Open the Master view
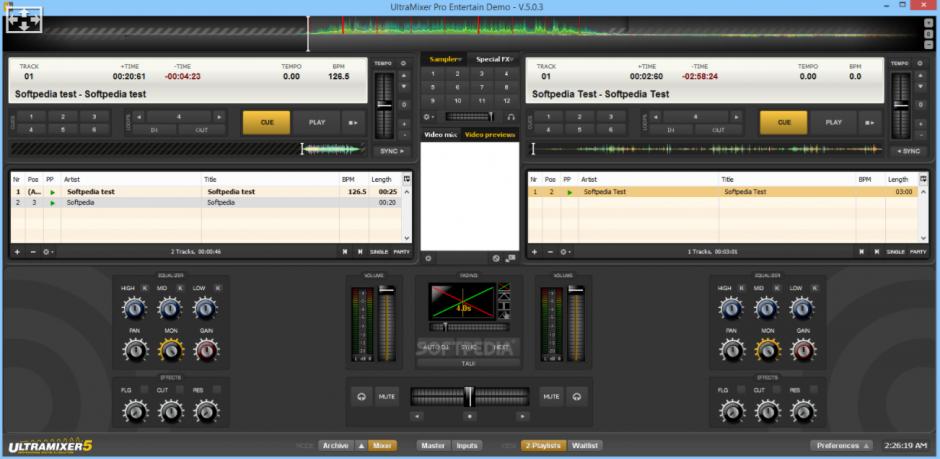Viewport: 940px width, 459px height. [433, 446]
